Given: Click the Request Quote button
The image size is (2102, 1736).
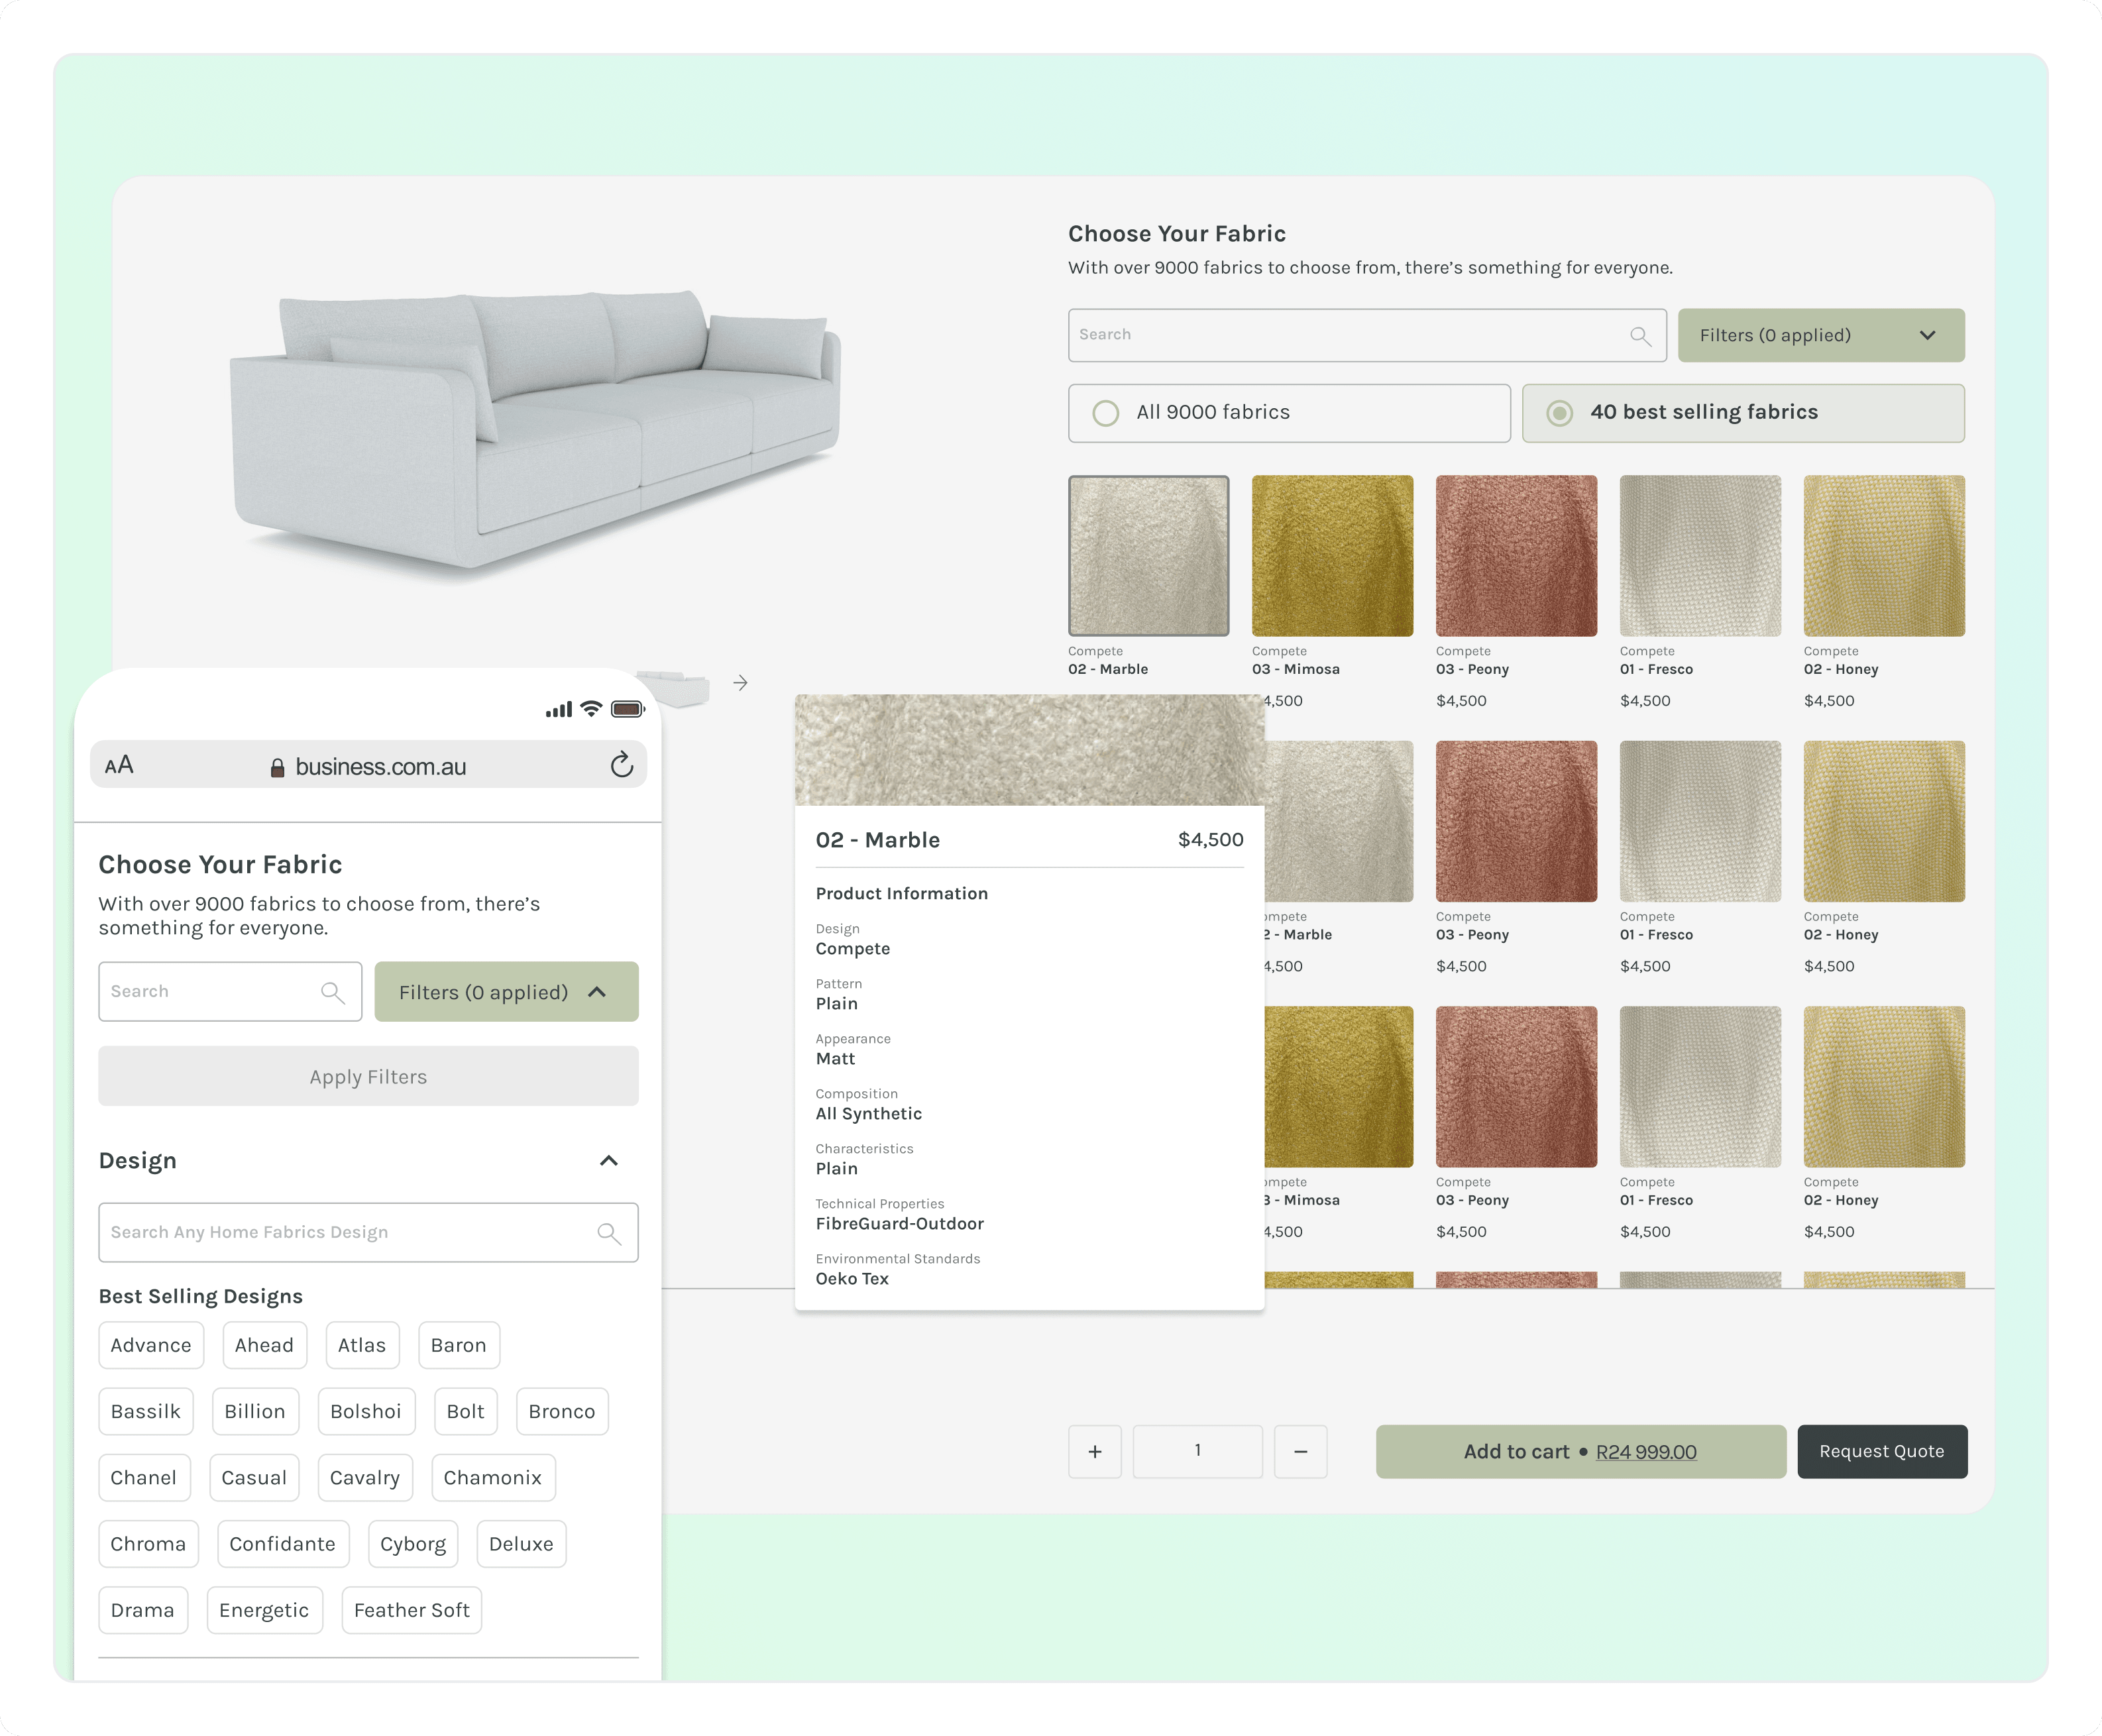Looking at the screenshot, I should pos(1881,1451).
